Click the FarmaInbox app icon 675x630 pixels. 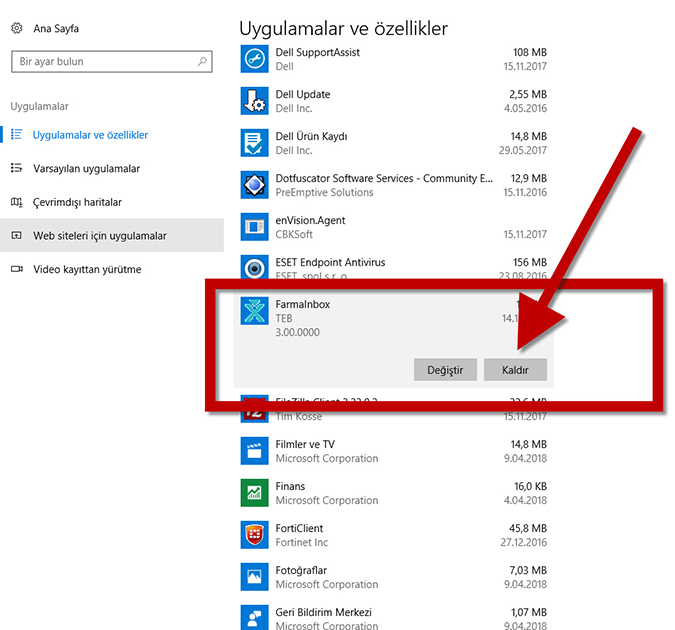point(254,311)
